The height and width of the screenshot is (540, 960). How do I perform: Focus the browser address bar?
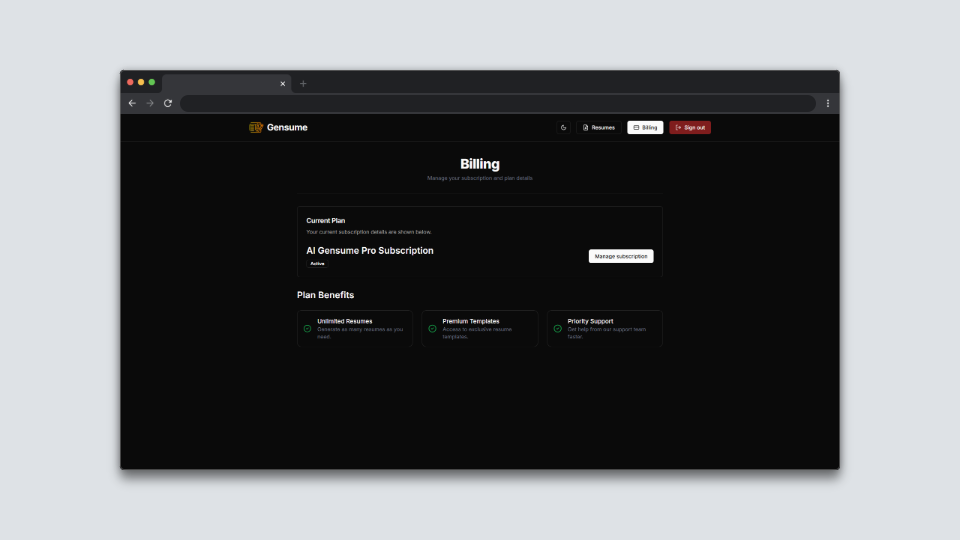pyautogui.click(x=498, y=103)
